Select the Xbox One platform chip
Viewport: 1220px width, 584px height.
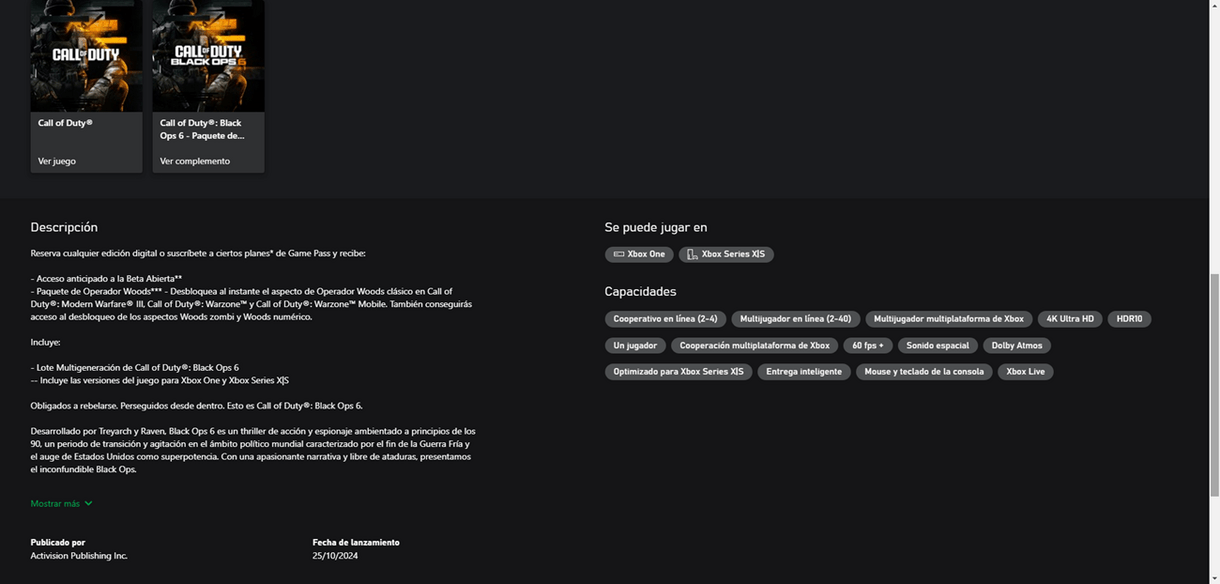tap(639, 254)
